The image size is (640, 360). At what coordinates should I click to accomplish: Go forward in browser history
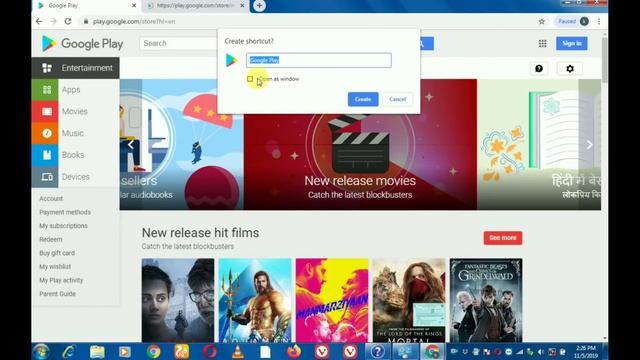pos(53,22)
